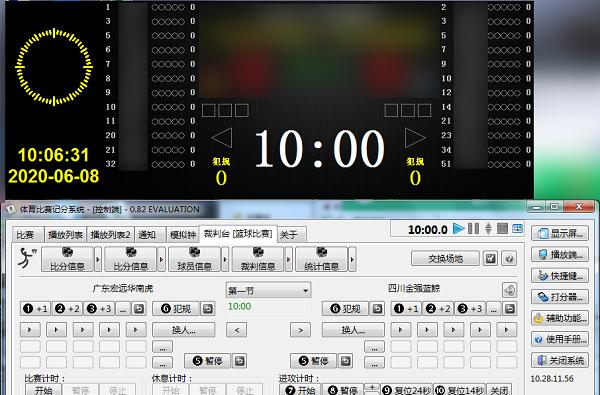
Task: Click the round help icon near 交换场地
Action: 509,259
